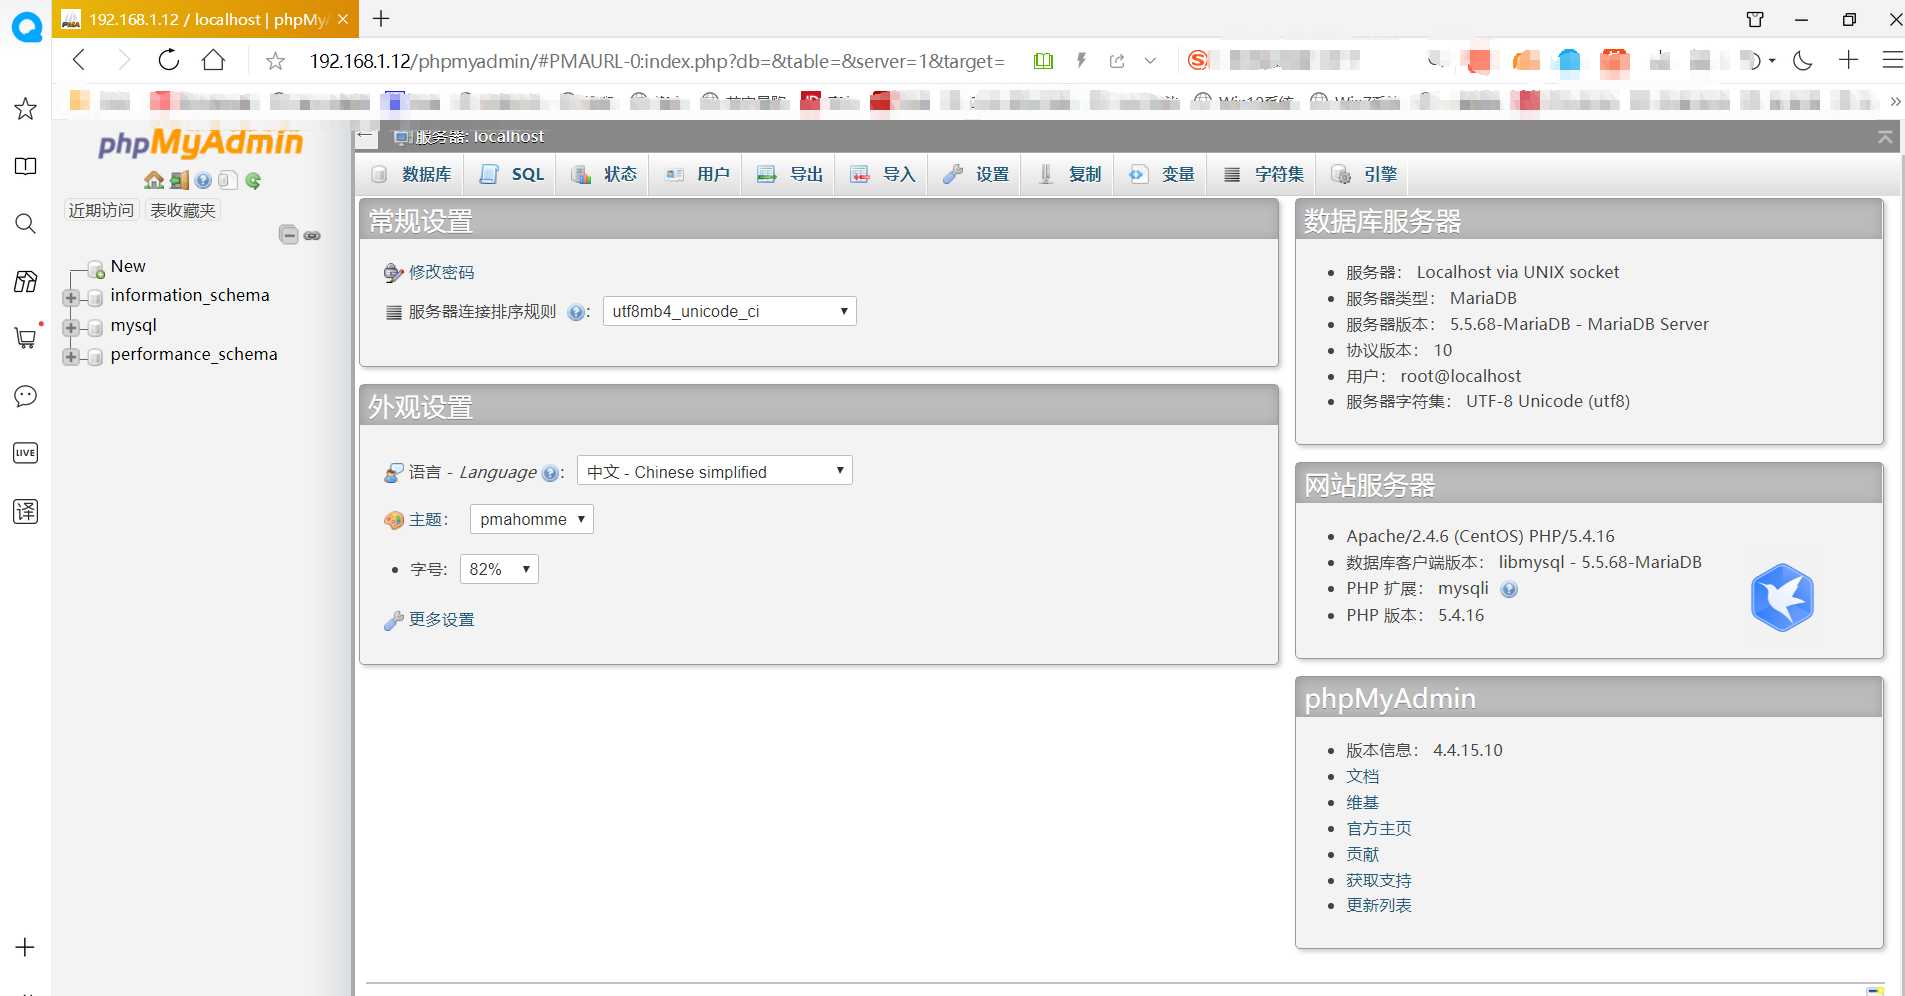Screen dimensions: 1905x996
Task: Switch to the 导出 tab
Action: (790, 174)
